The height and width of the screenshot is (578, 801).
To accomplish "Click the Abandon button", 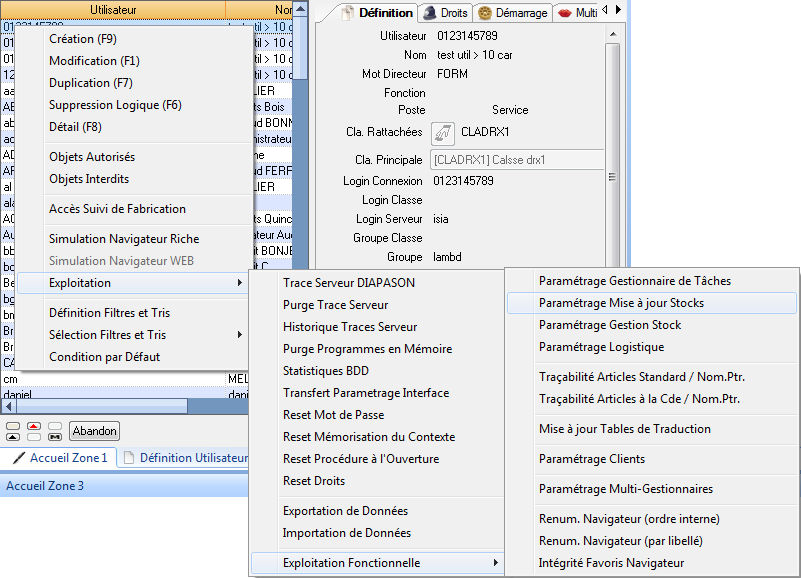I will click(94, 431).
